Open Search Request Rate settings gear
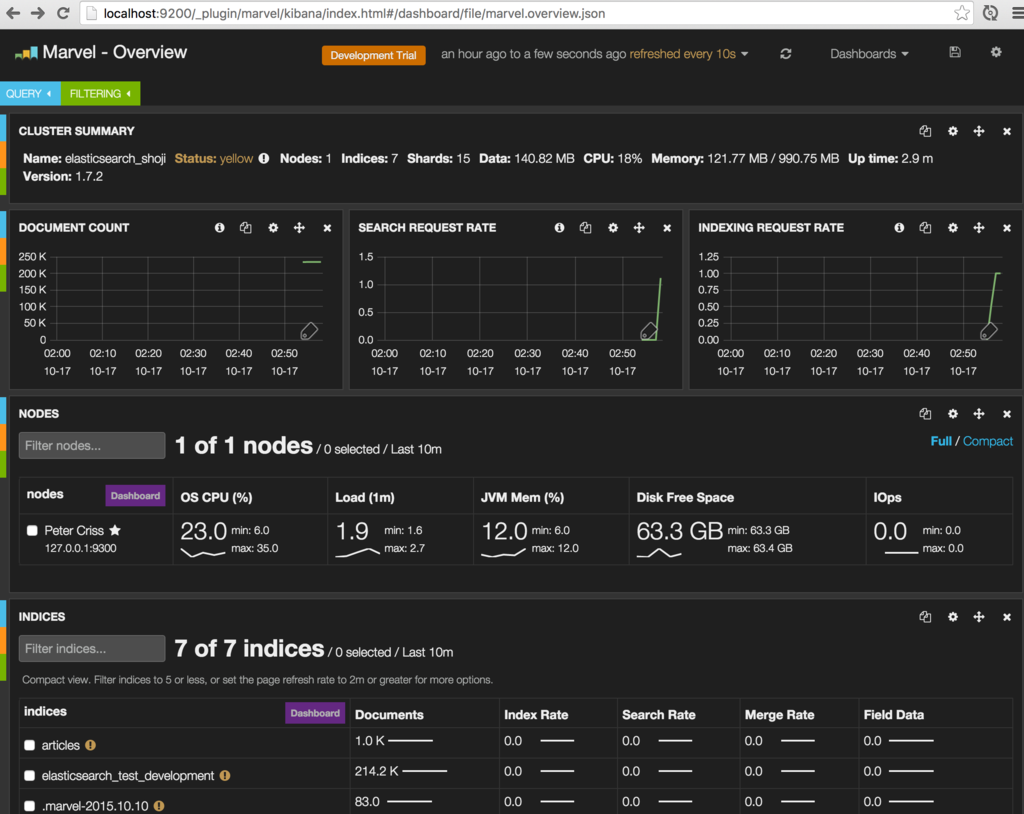This screenshot has width=1024, height=814. pos(613,228)
